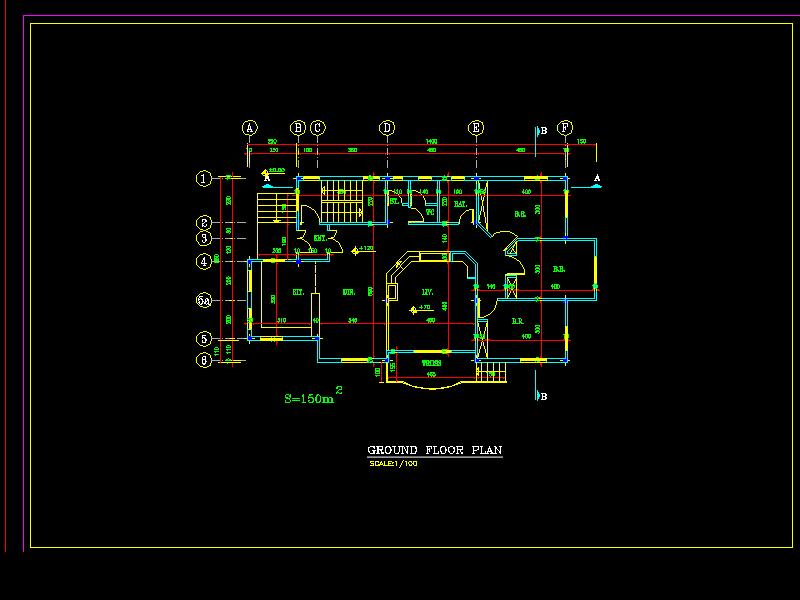Select the WC room label
This screenshot has width=800, height=600.
pyautogui.click(x=430, y=212)
